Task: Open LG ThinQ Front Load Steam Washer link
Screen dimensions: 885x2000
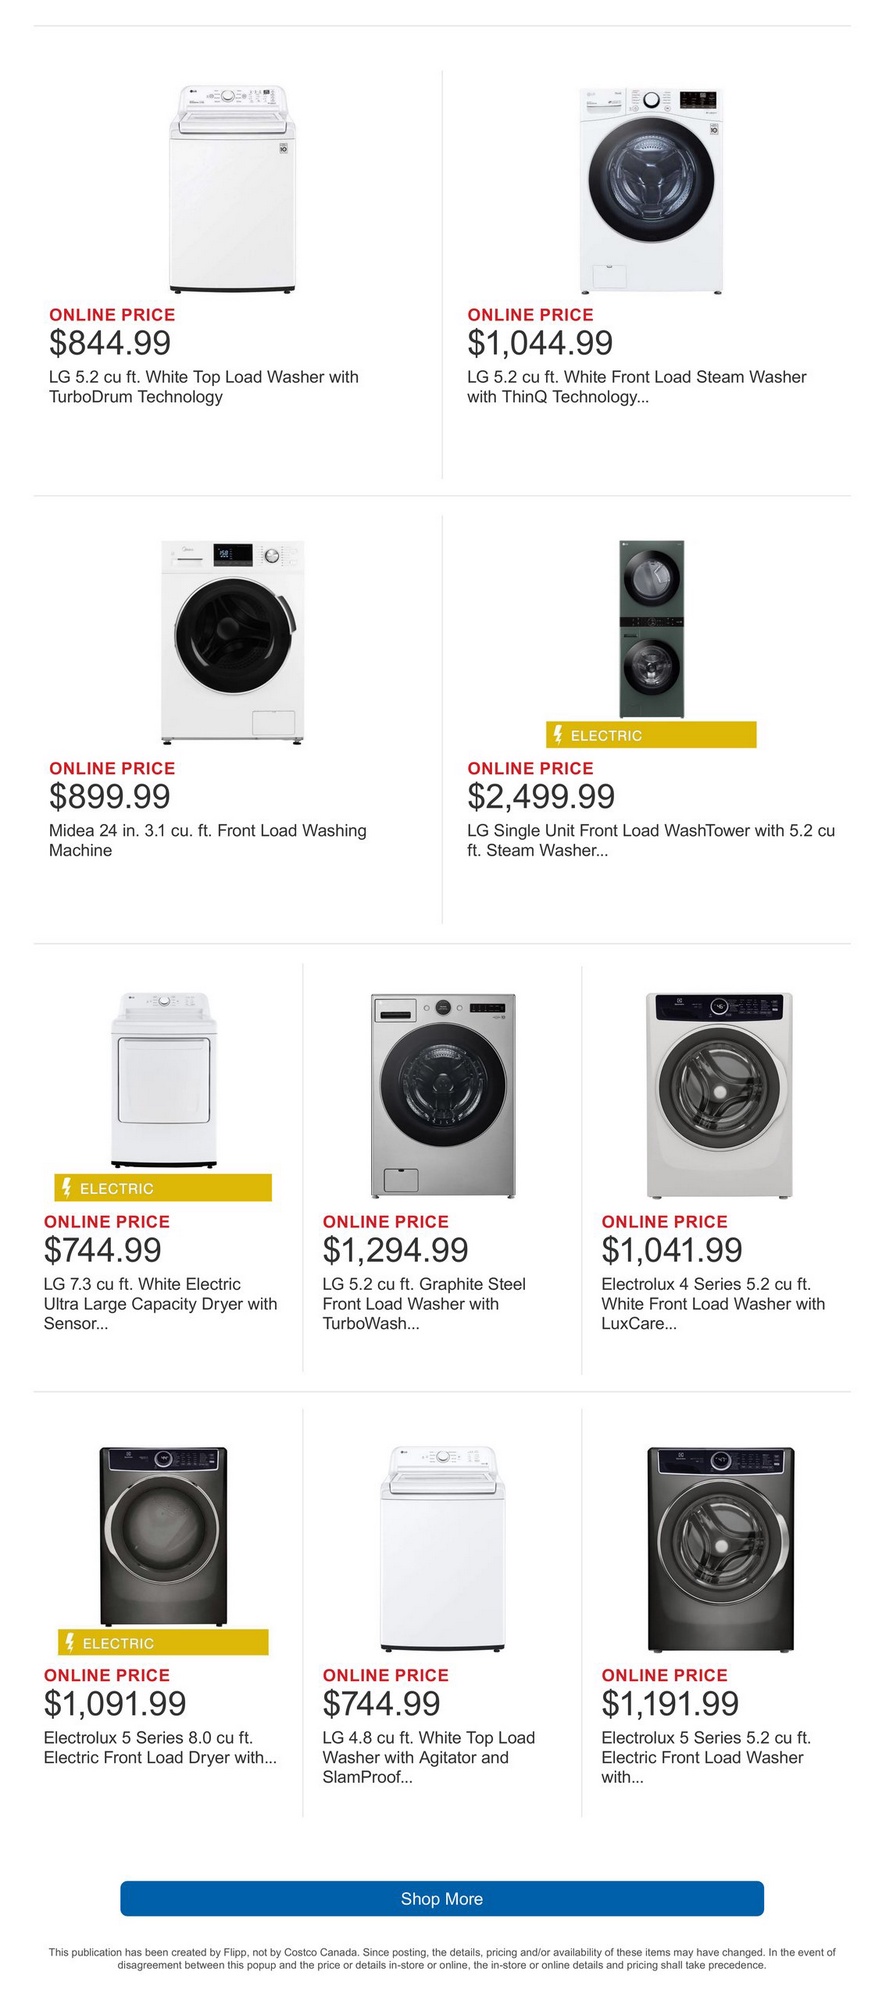Action: [x=637, y=387]
